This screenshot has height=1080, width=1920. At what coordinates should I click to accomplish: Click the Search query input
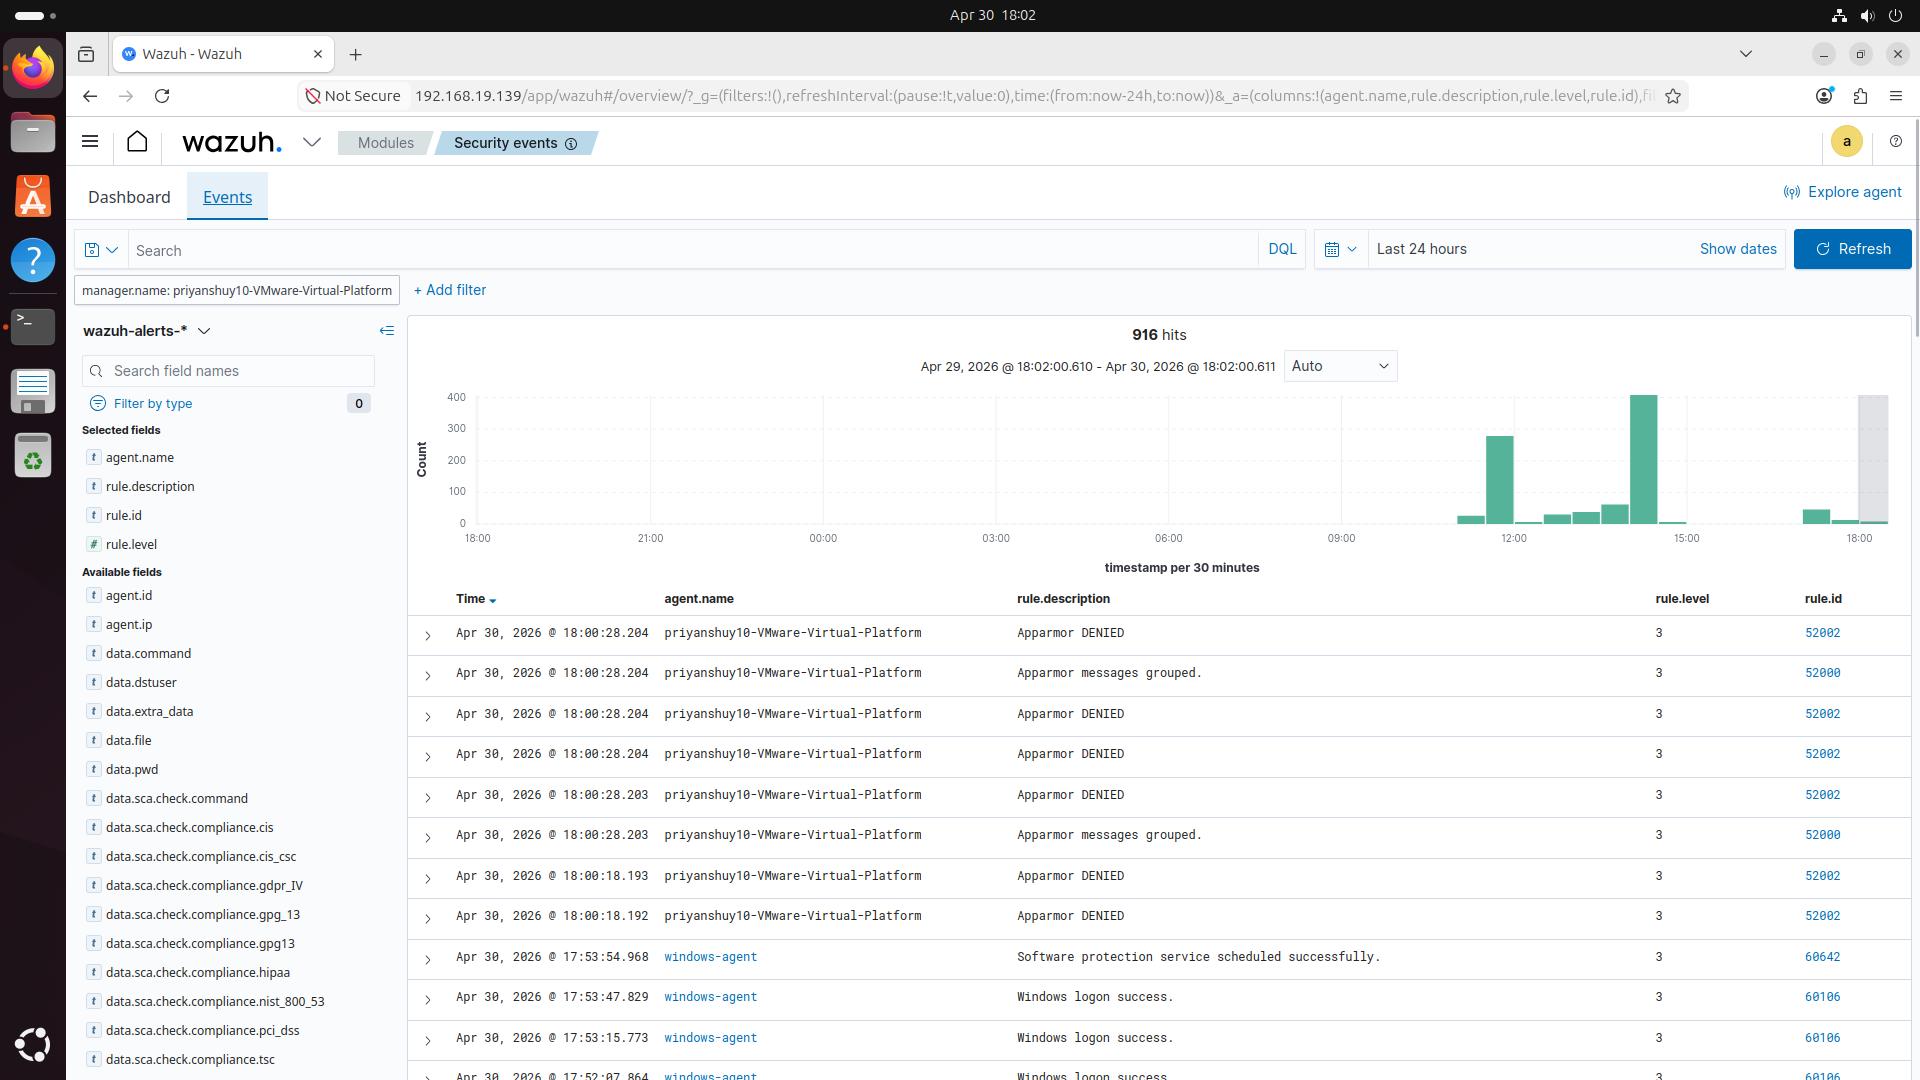coord(695,250)
